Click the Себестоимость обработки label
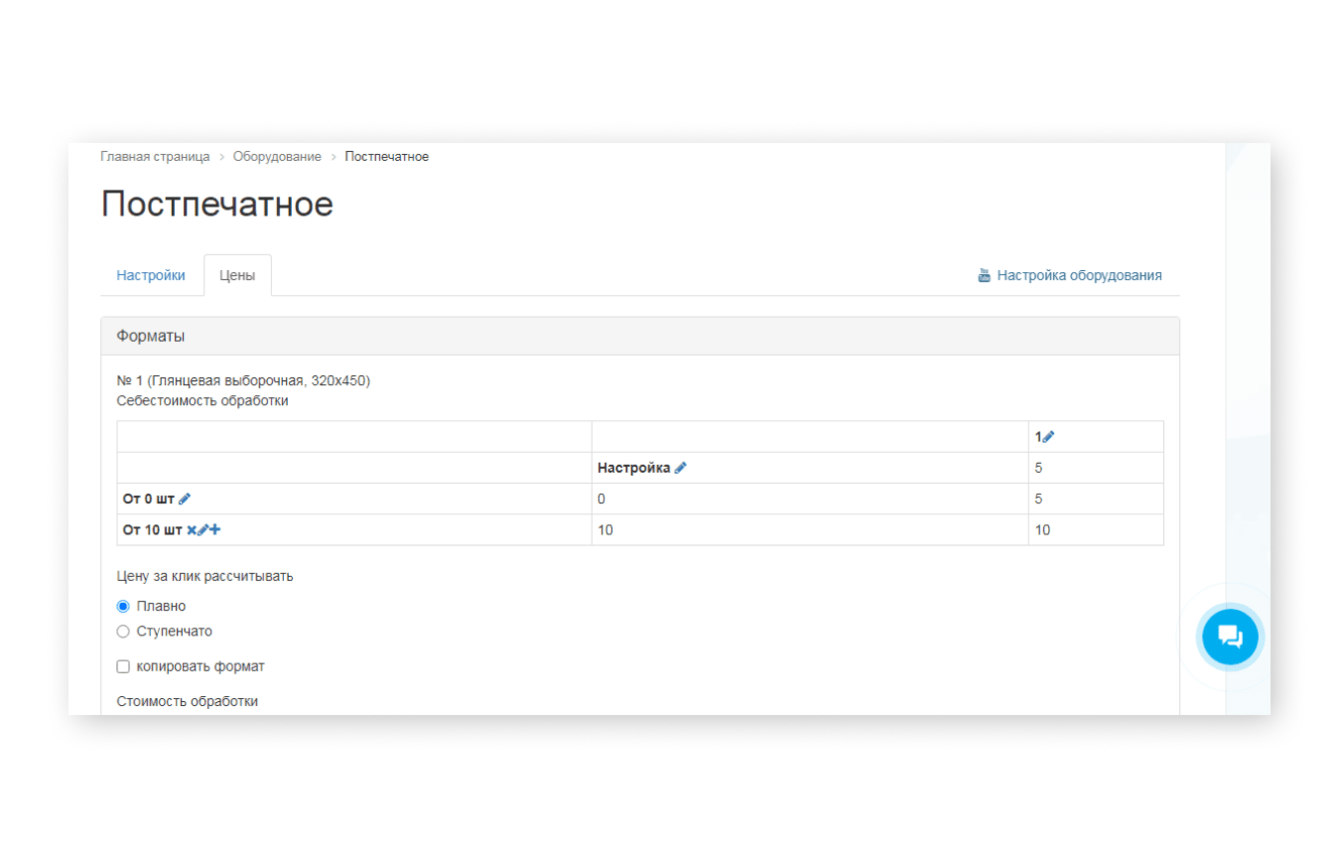The height and width of the screenshot is (859, 1340). click(x=203, y=401)
